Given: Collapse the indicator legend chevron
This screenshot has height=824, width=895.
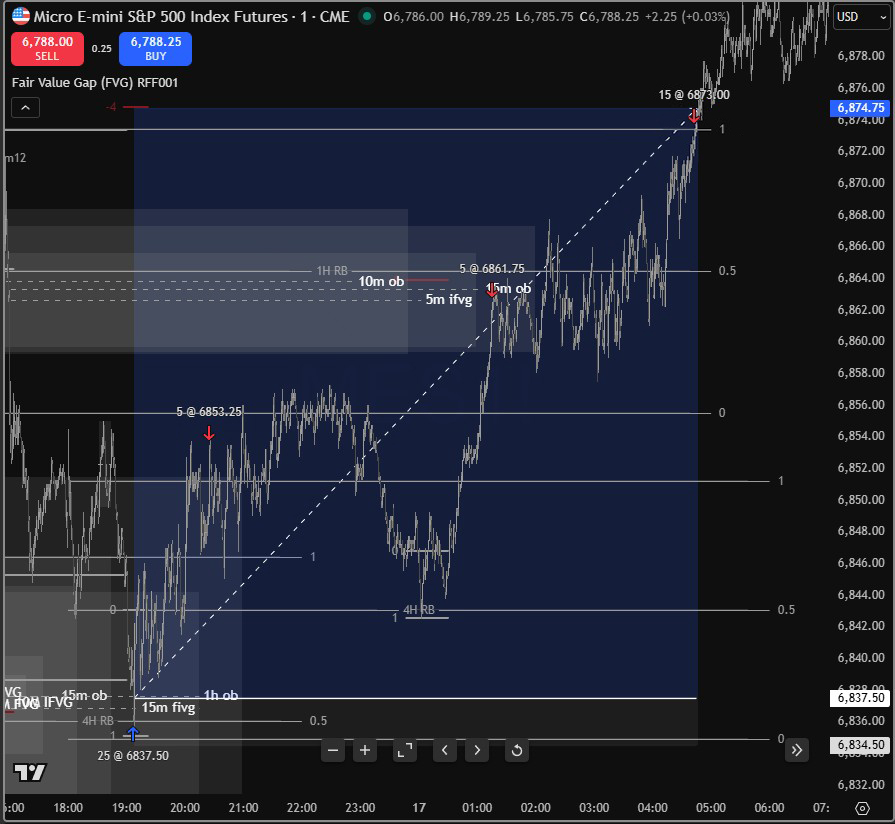Looking at the screenshot, I should (26, 107).
